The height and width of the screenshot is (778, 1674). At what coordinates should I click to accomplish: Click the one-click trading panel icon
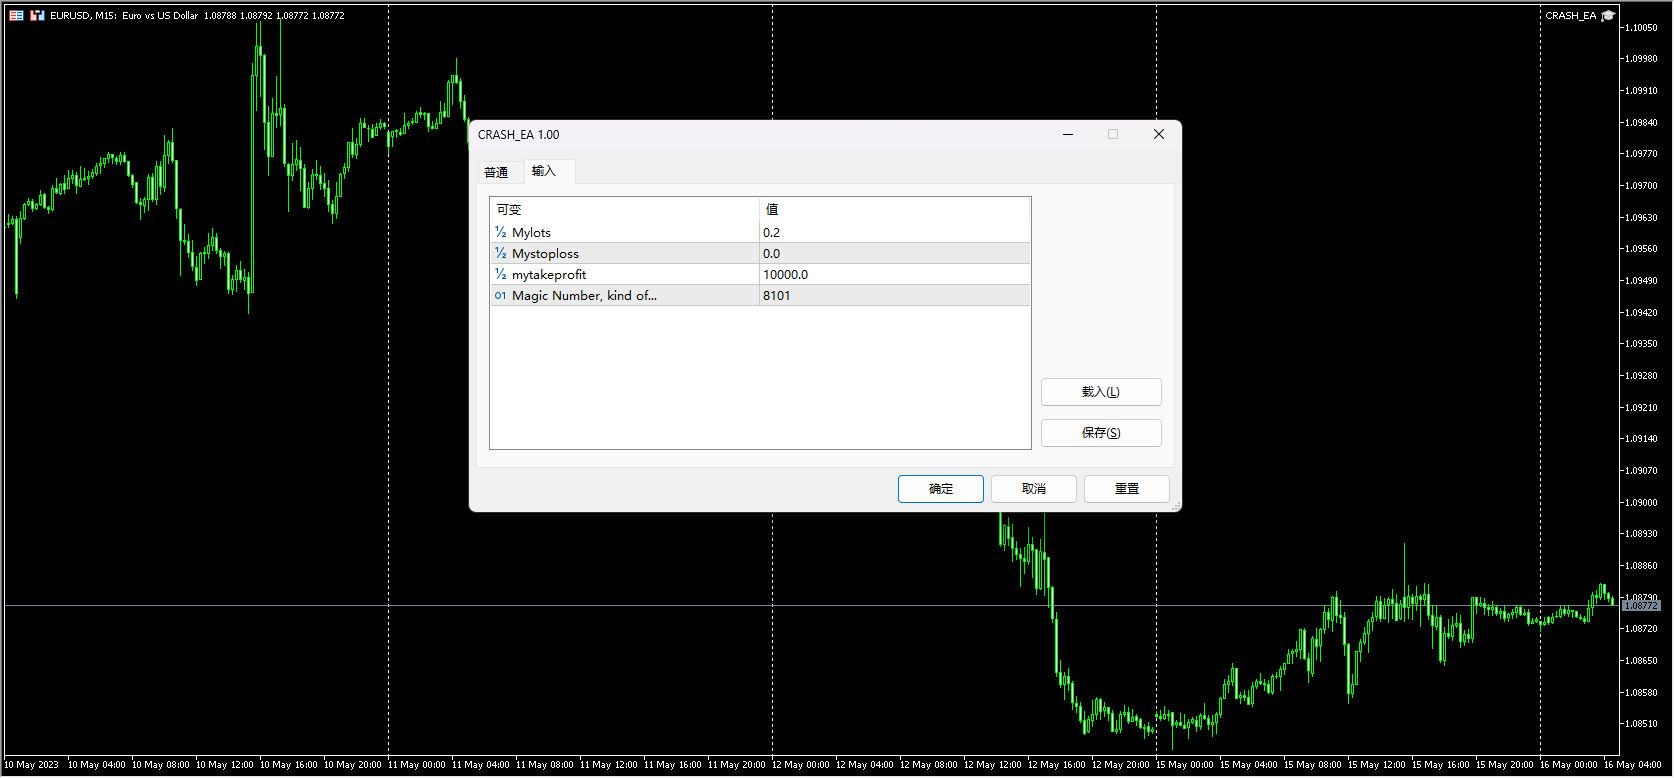coord(16,16)
